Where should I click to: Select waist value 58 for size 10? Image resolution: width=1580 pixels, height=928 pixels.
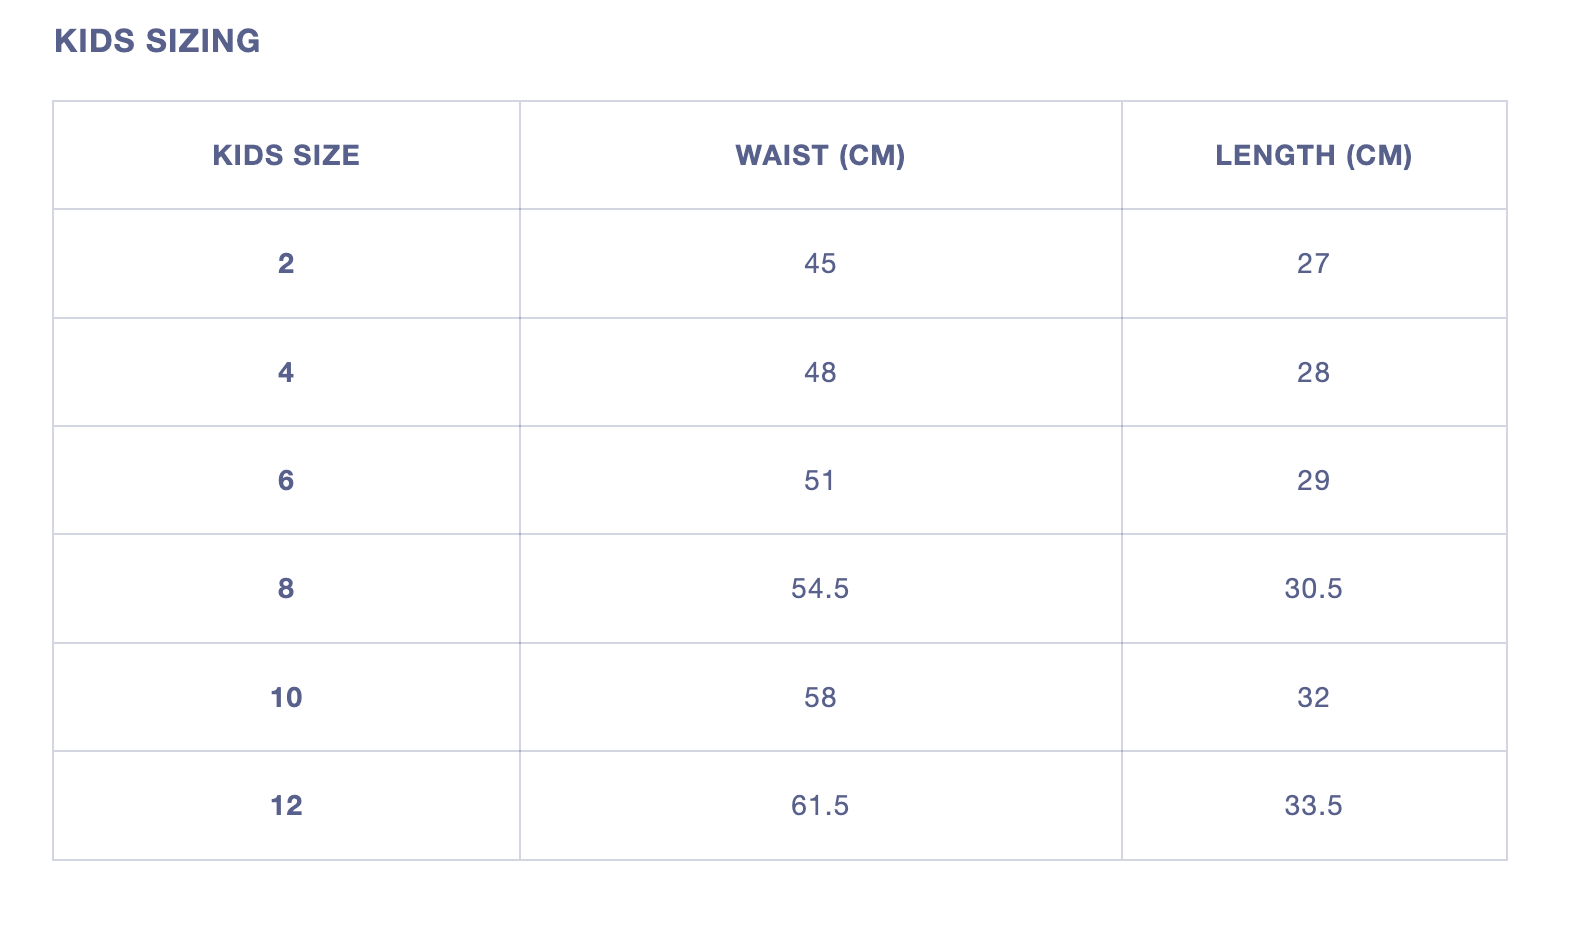(x=820, y=698)
